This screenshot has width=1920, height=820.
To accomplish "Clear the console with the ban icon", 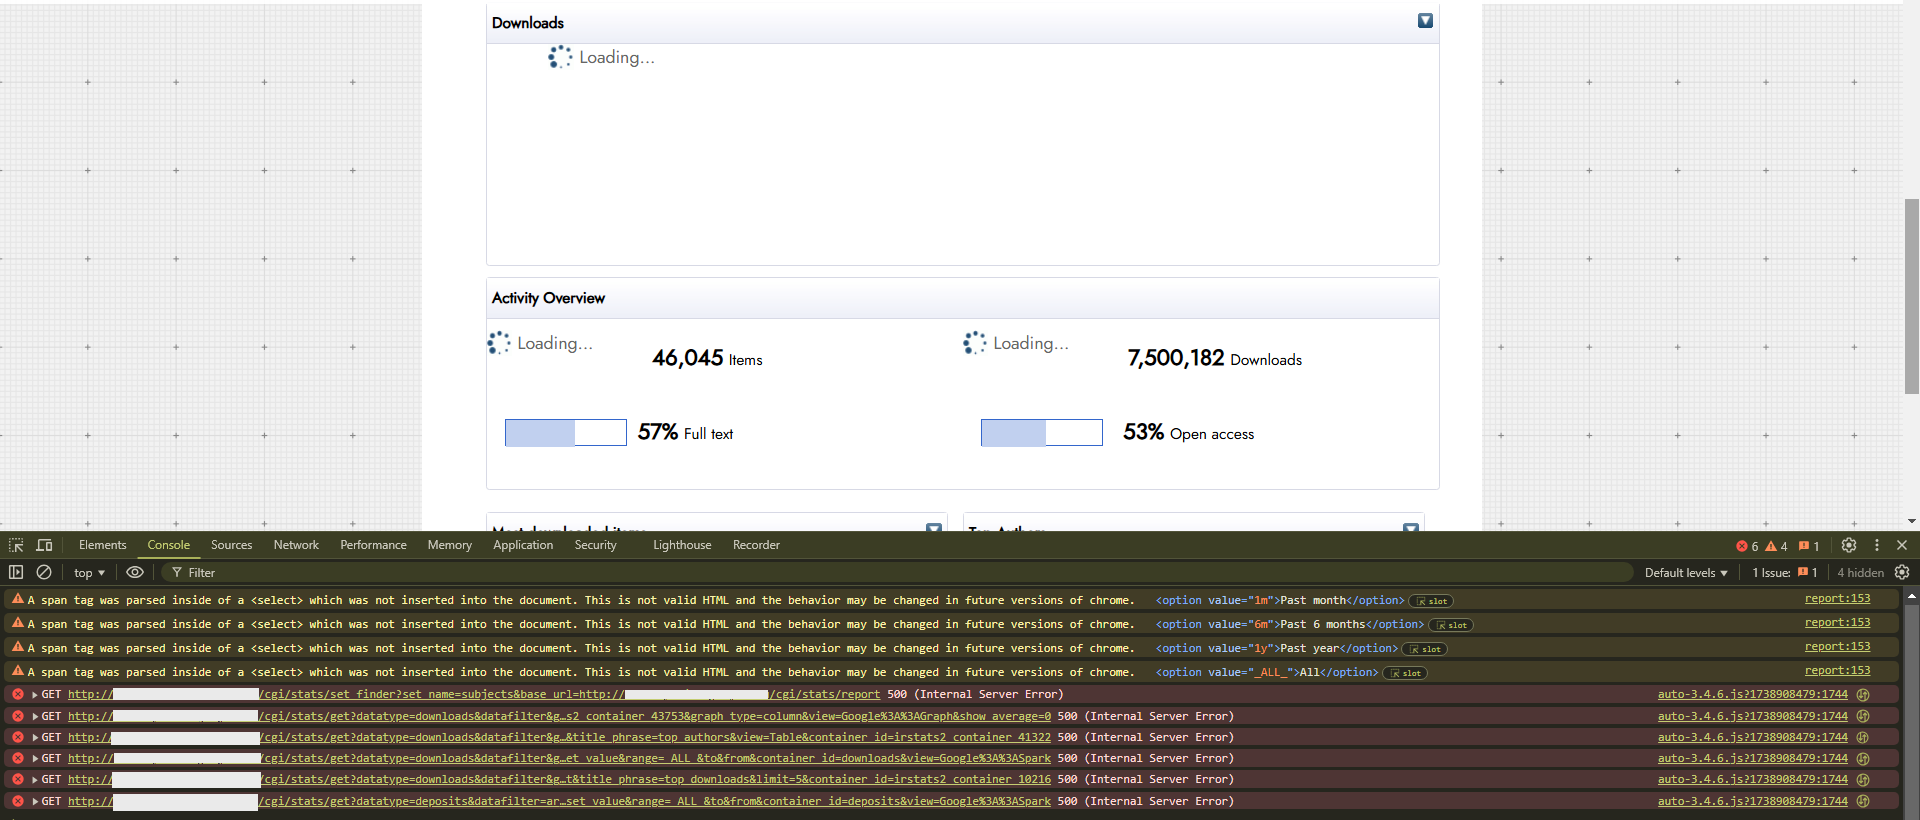I will [44, 572].
